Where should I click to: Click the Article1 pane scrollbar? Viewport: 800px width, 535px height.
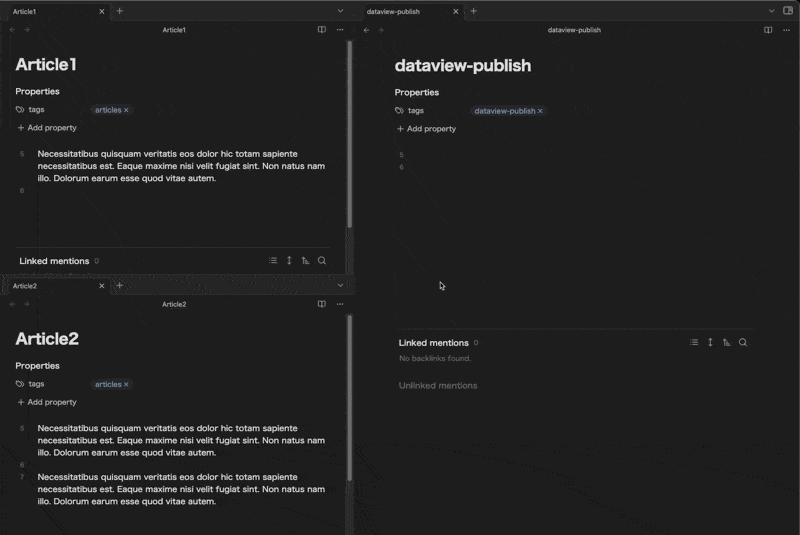click(349, 134)
